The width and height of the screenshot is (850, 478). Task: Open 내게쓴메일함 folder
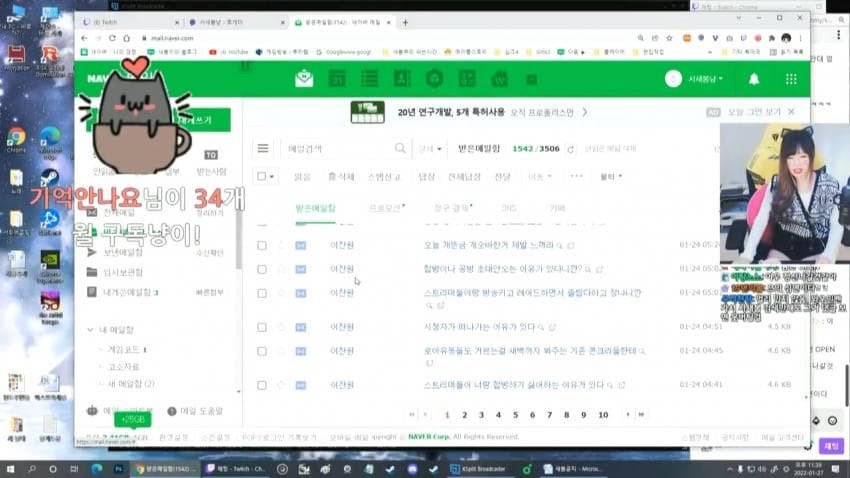(x=126, y=292)
